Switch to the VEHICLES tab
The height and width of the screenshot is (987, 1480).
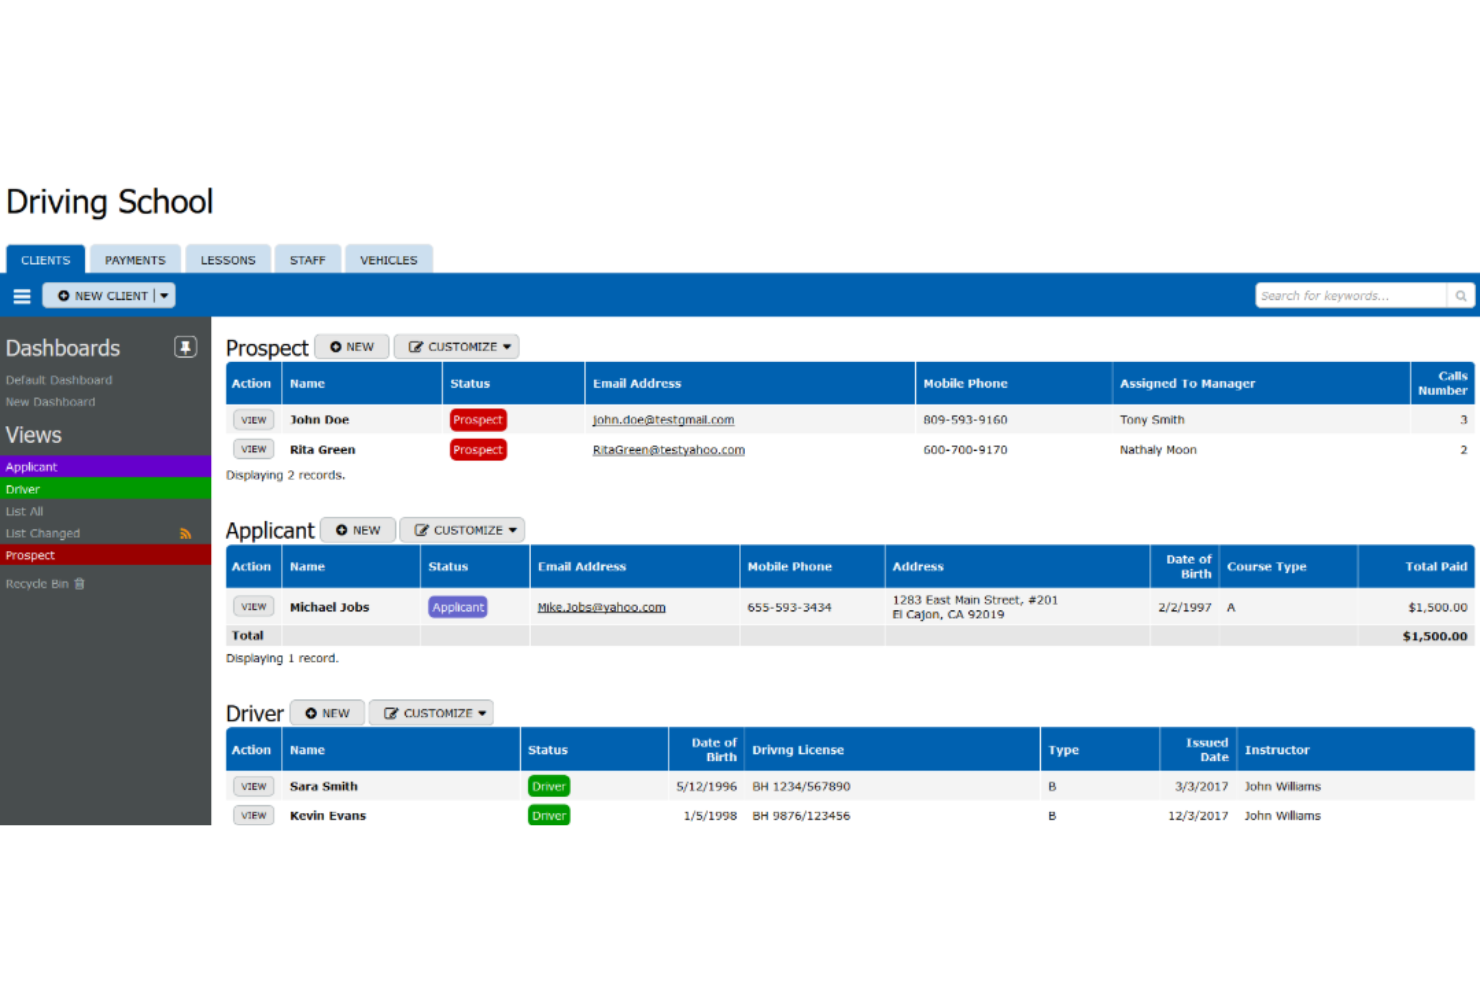tap(388, 259)
